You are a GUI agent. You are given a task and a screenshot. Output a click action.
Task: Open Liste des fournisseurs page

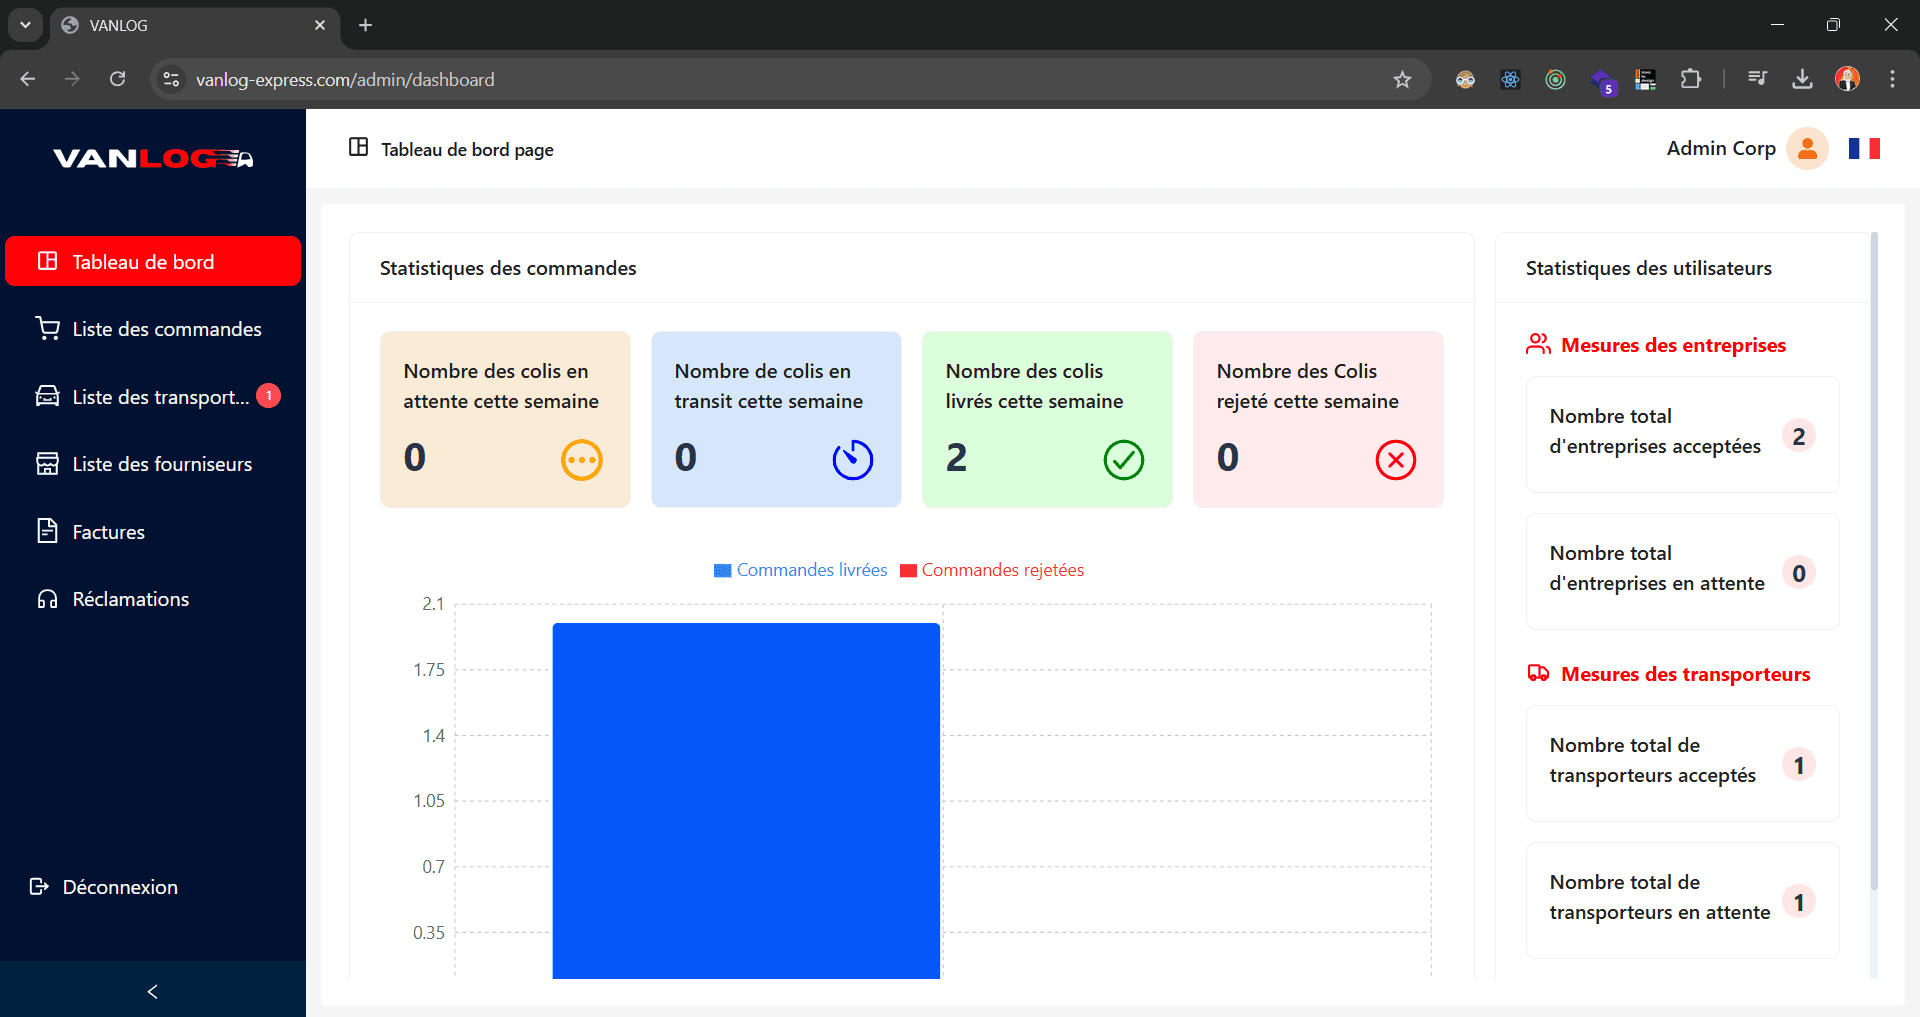pyautogui.click(x=153, y=464)
